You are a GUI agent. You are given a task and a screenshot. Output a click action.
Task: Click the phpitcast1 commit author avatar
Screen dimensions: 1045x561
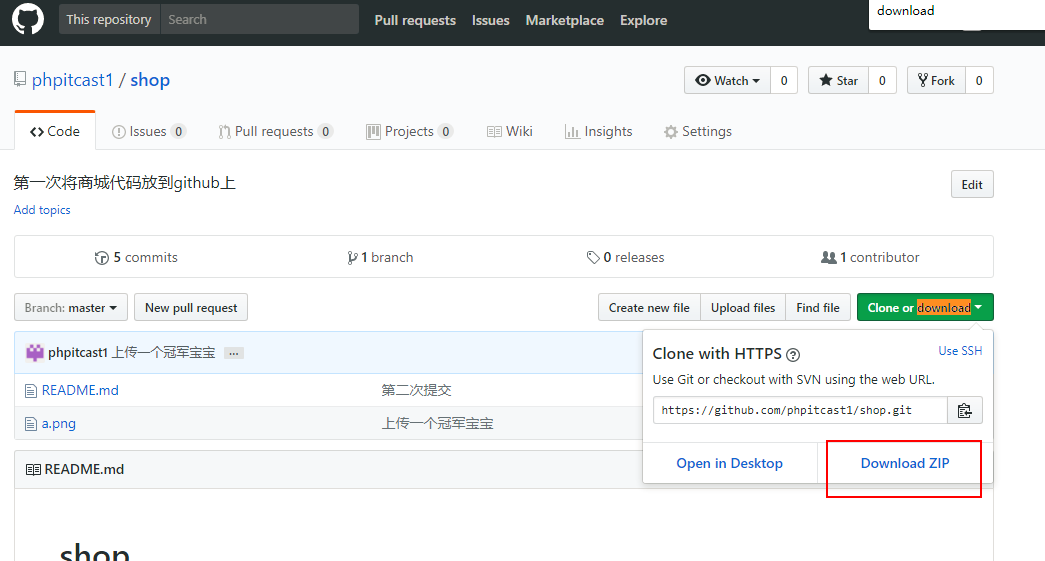[35, 352]
